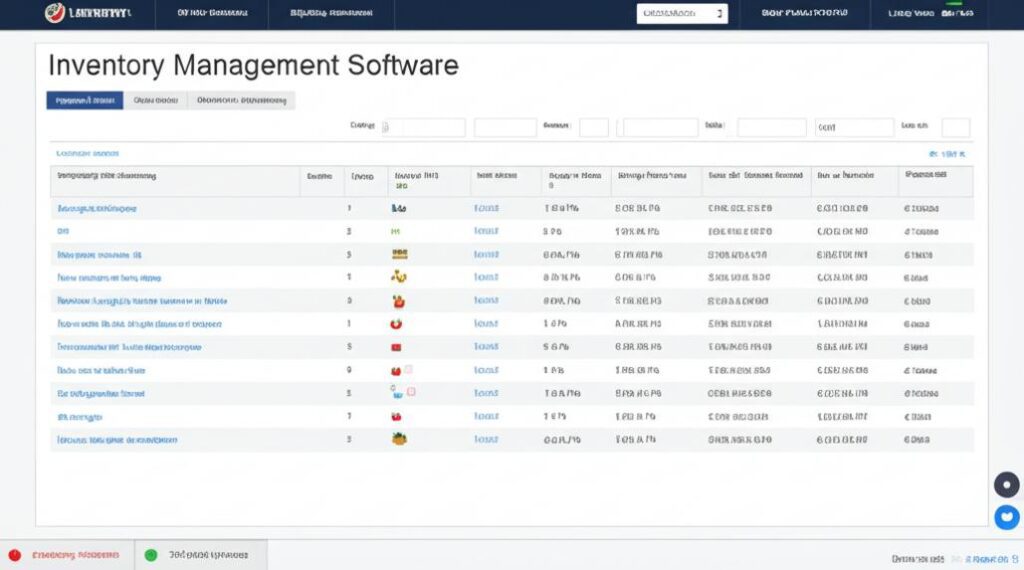Click the blue bar-chart icon in first table row
The height and width of the screenshot is (570, 1024).
(398, 209)
